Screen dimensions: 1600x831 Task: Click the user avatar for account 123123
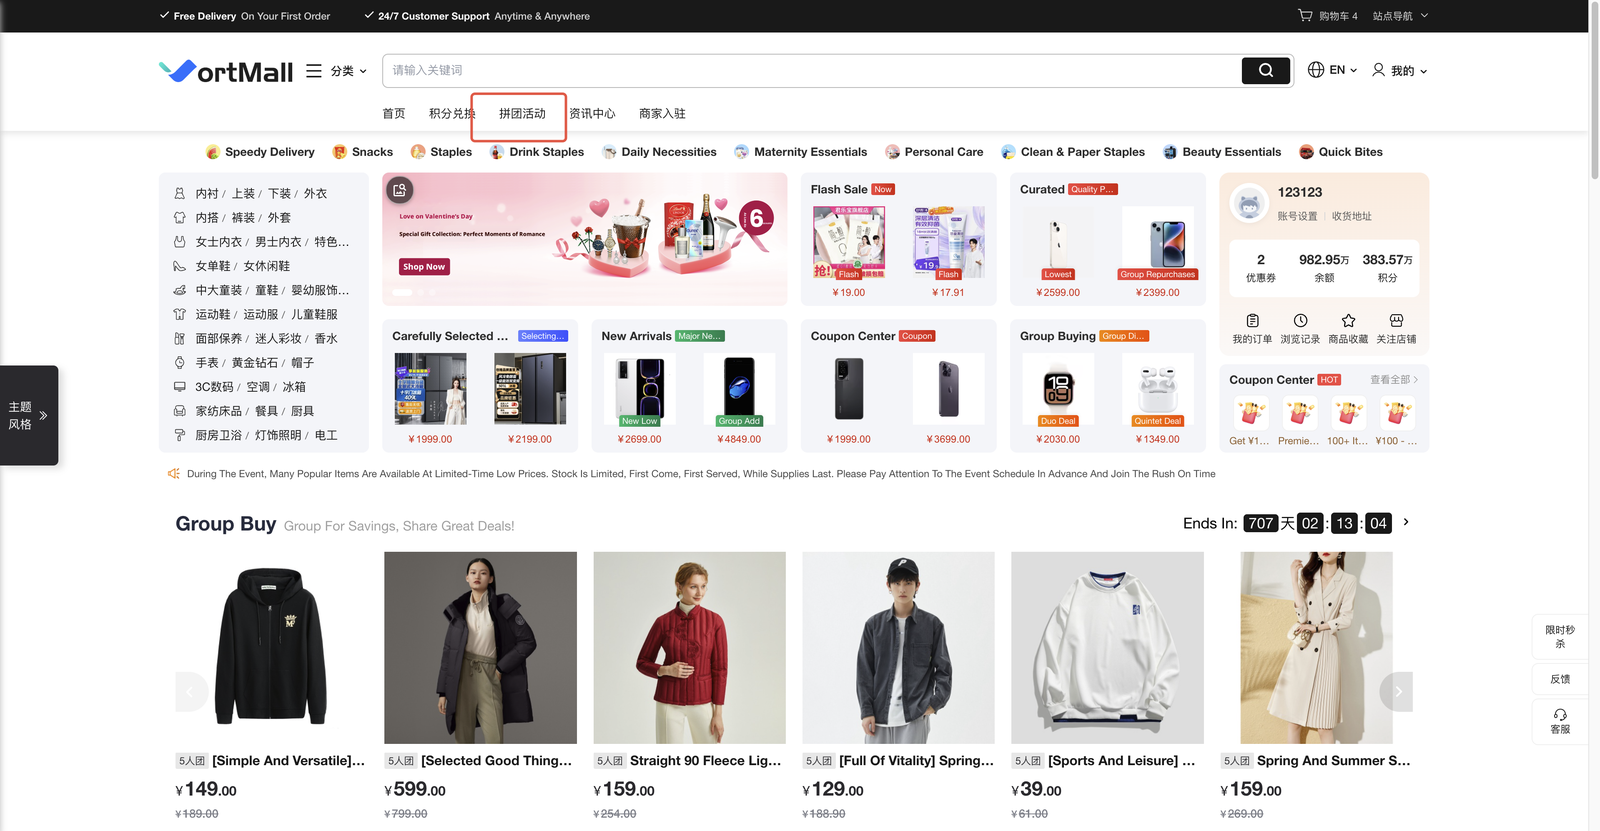pos(1249,203)
